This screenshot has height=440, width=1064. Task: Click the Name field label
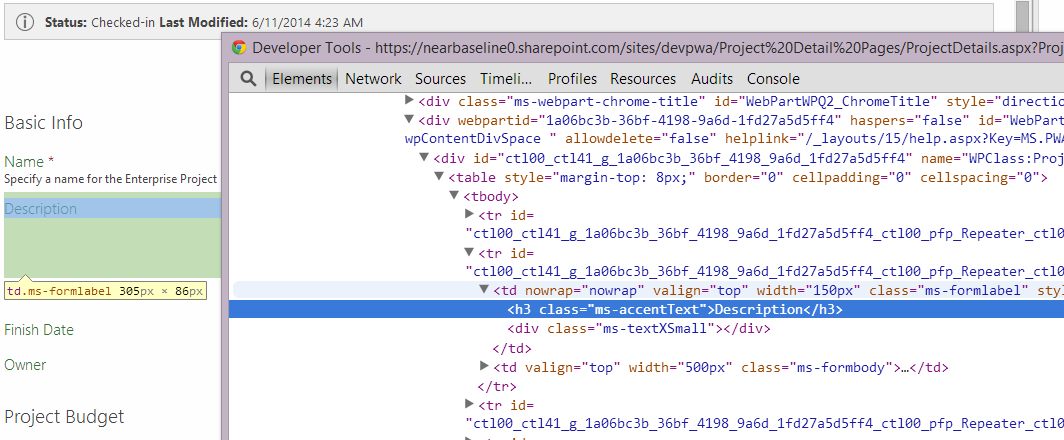pyautogui.click(x=24, y=162)
